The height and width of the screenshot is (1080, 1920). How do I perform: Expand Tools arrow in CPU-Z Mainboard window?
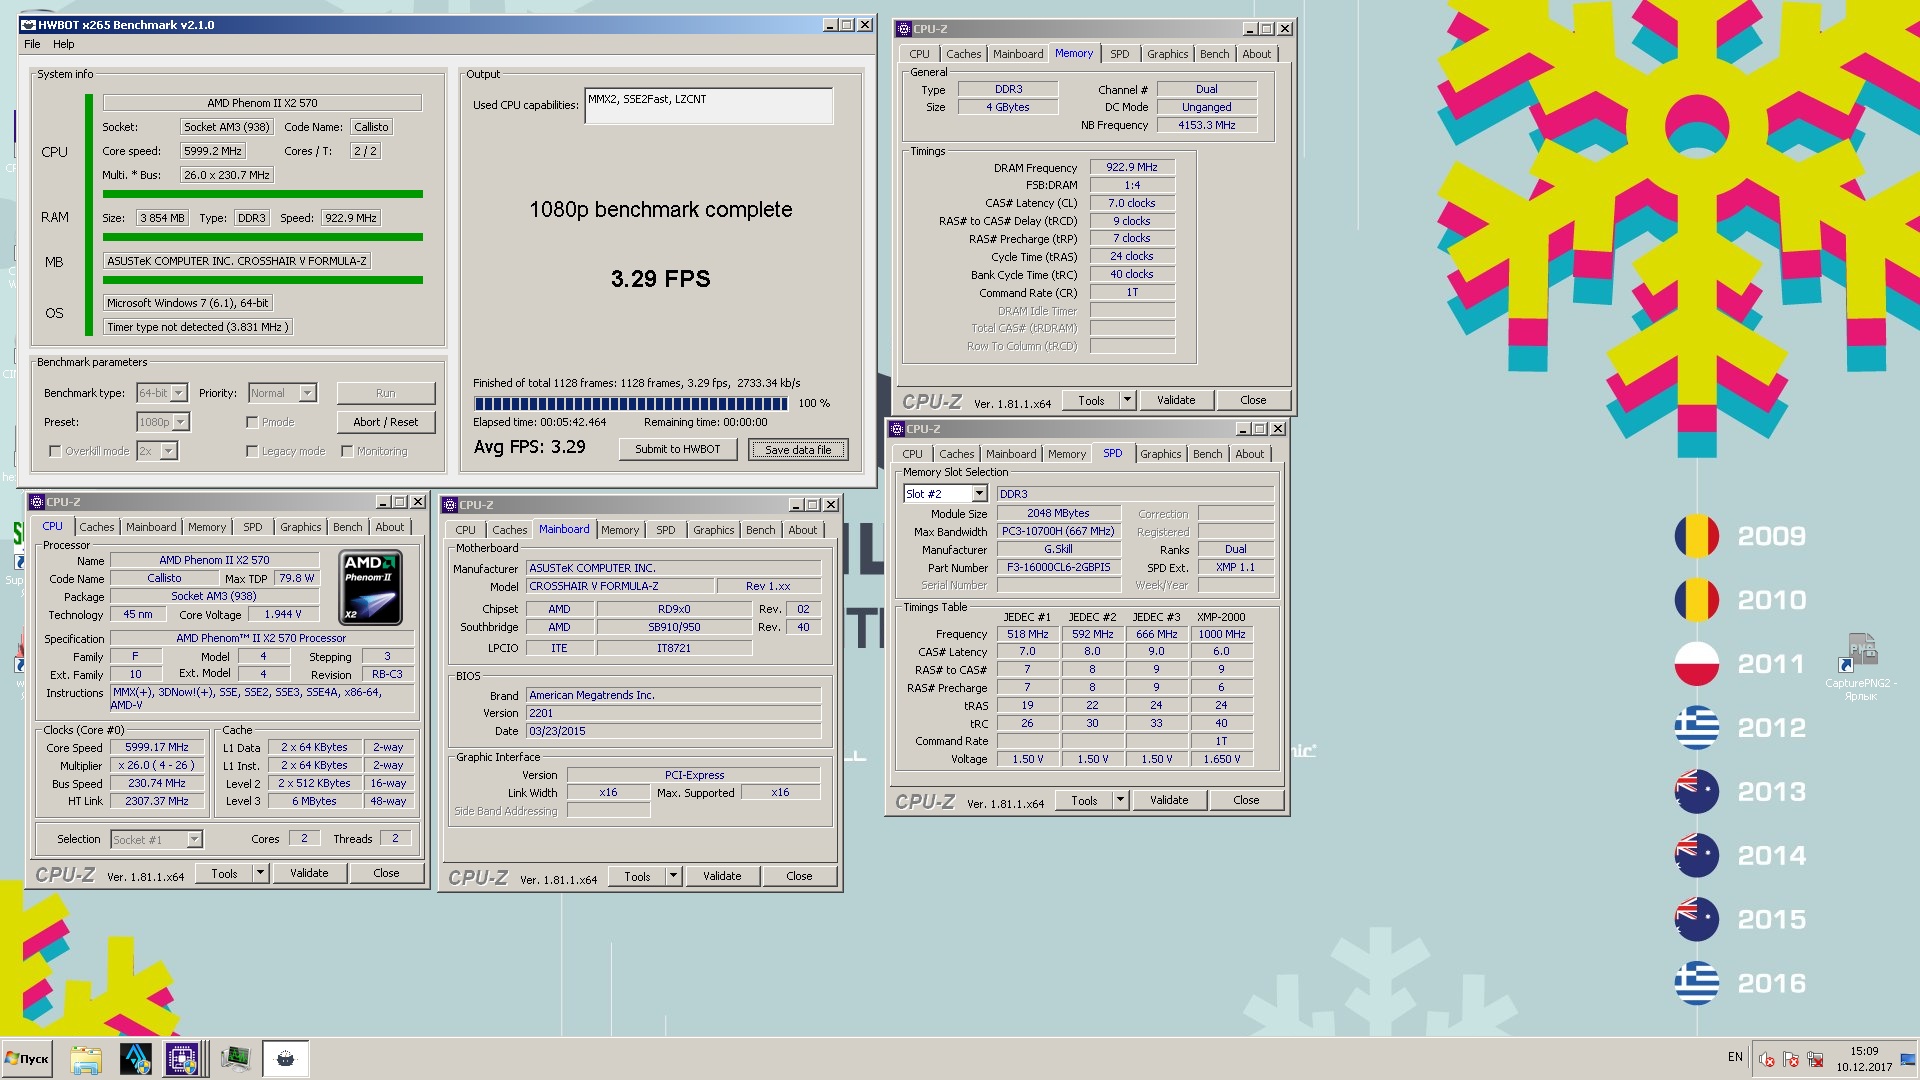coord(673,876)
